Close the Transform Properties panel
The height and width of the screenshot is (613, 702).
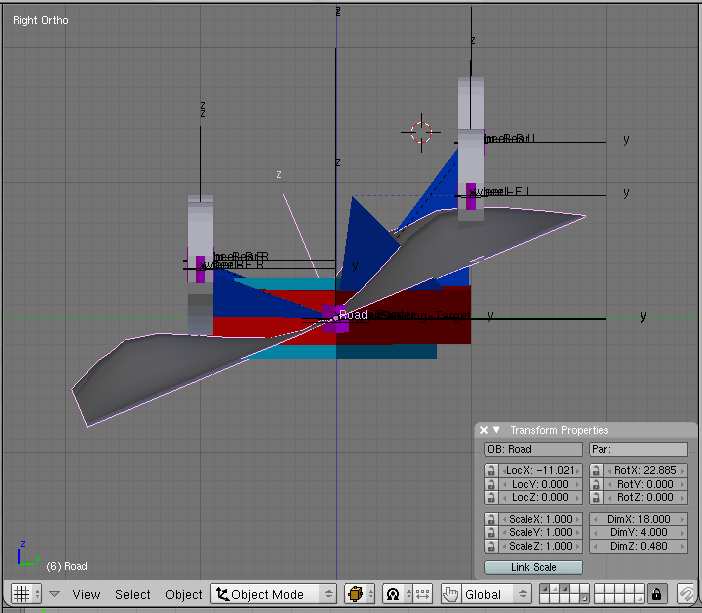pos(484,430)
